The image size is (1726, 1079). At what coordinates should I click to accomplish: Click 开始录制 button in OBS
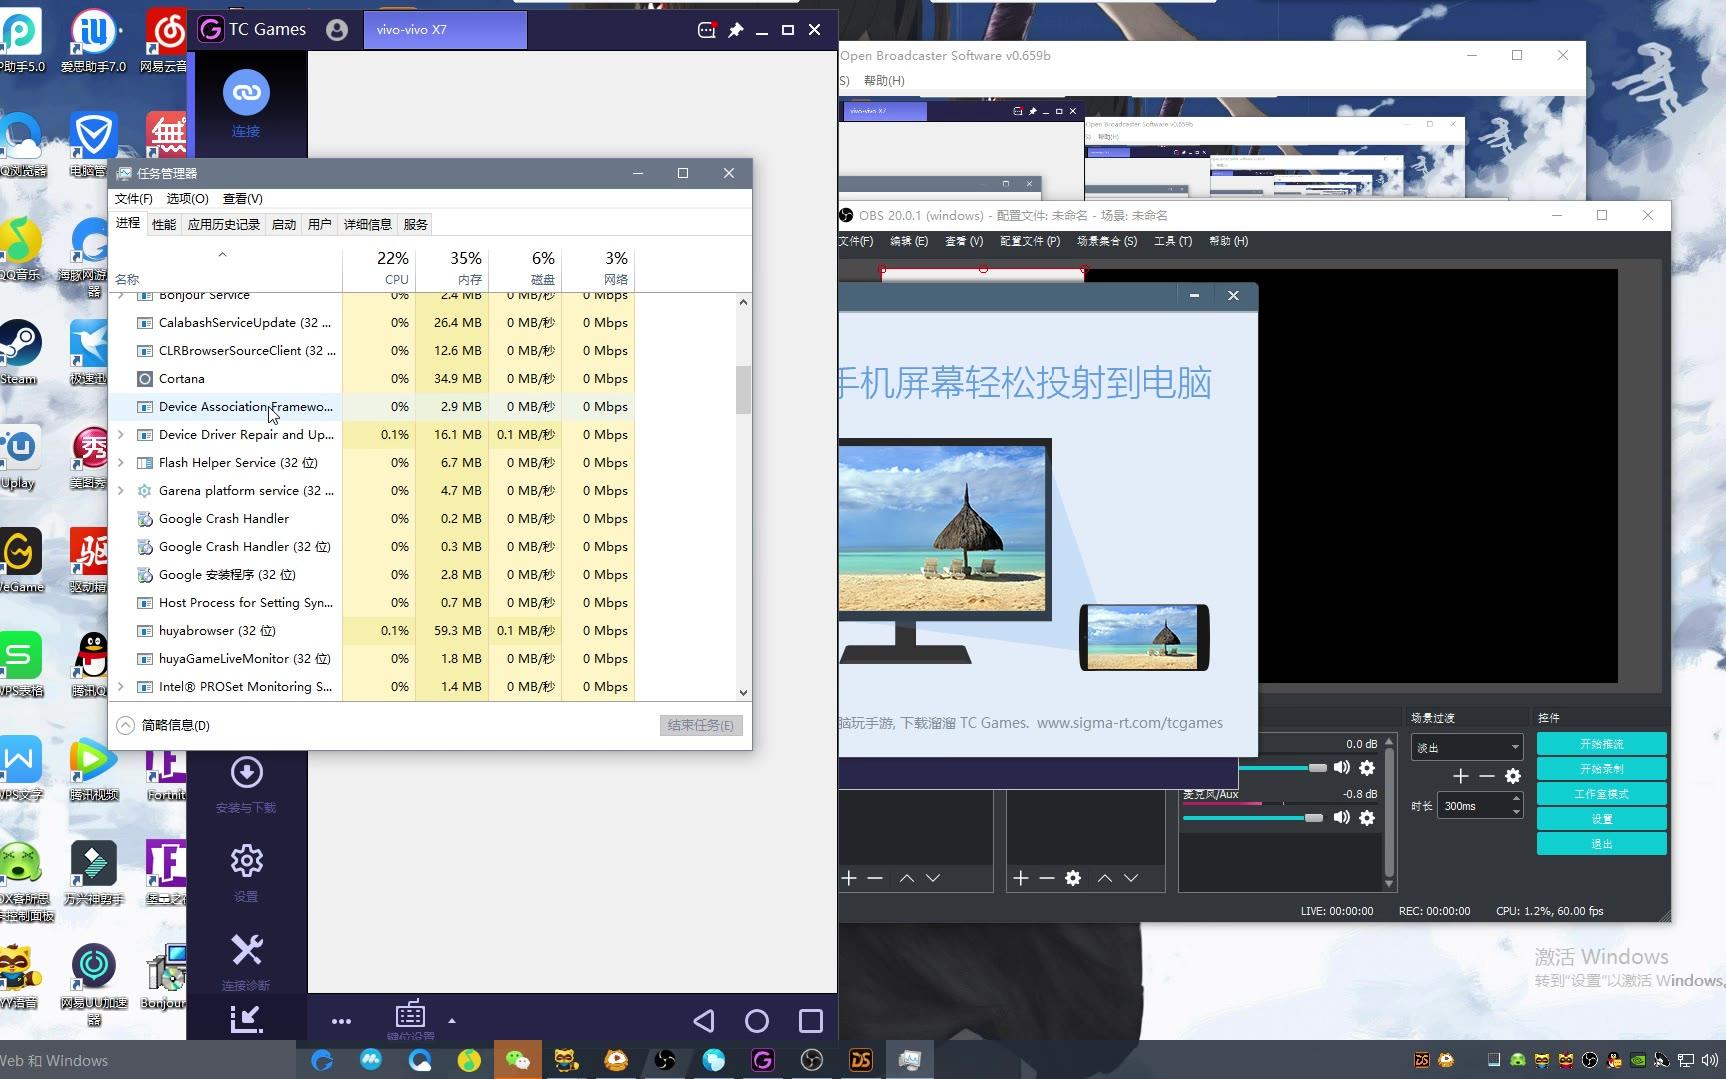click(x=1601, y=769)
